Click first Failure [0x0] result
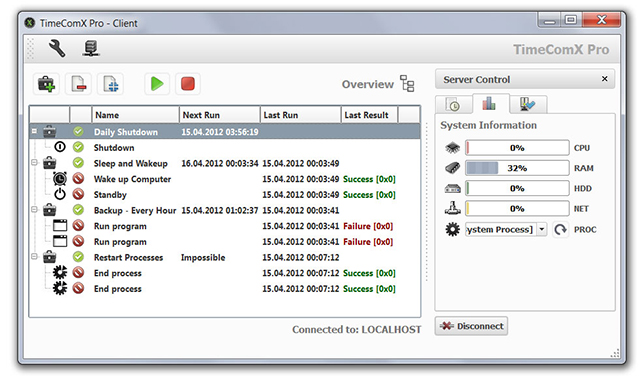 [x=368, y=226]
